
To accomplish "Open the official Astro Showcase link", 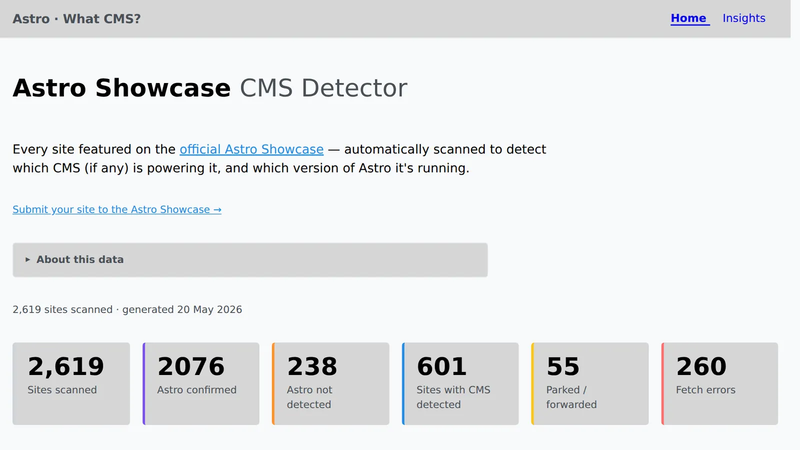I will (252, 149).
